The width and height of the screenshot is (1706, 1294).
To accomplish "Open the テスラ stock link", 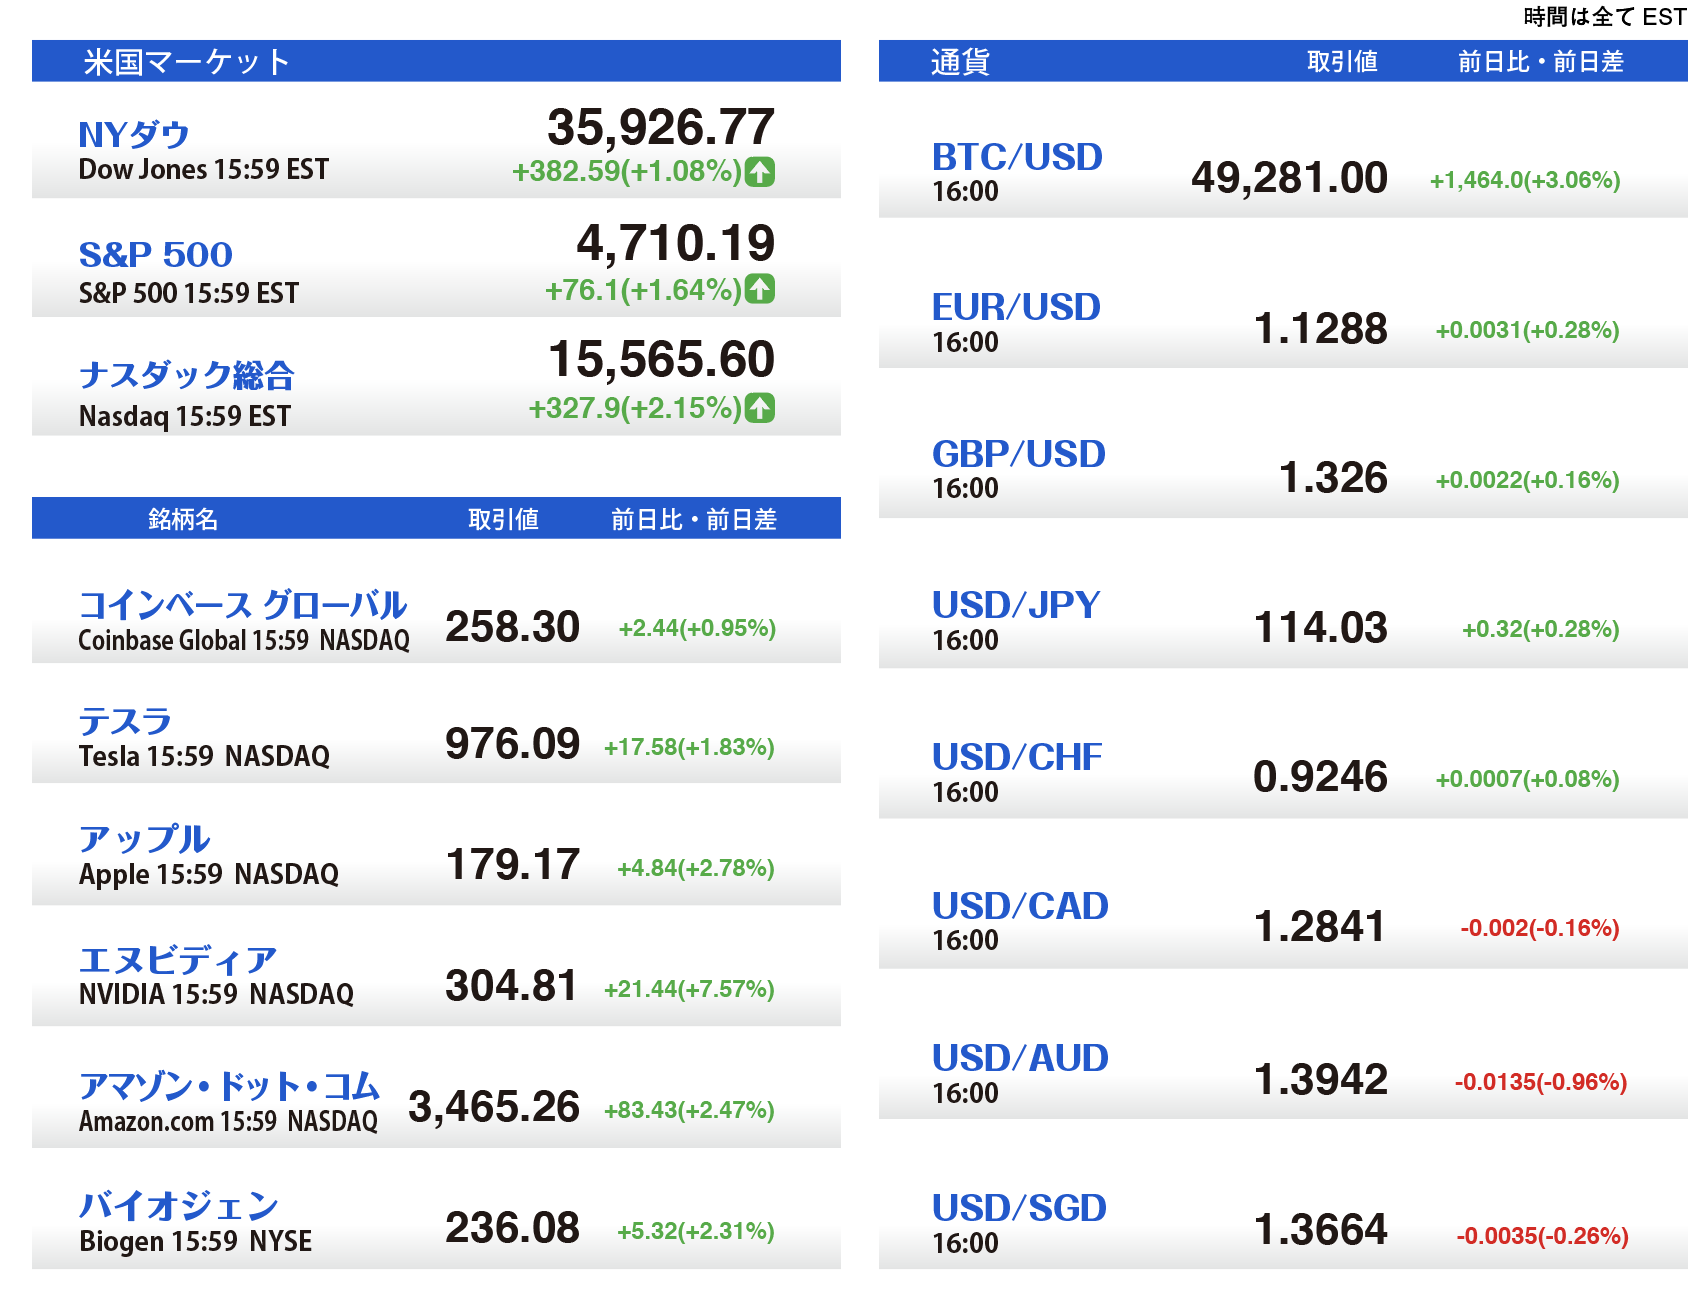I will tap(125, 721).
